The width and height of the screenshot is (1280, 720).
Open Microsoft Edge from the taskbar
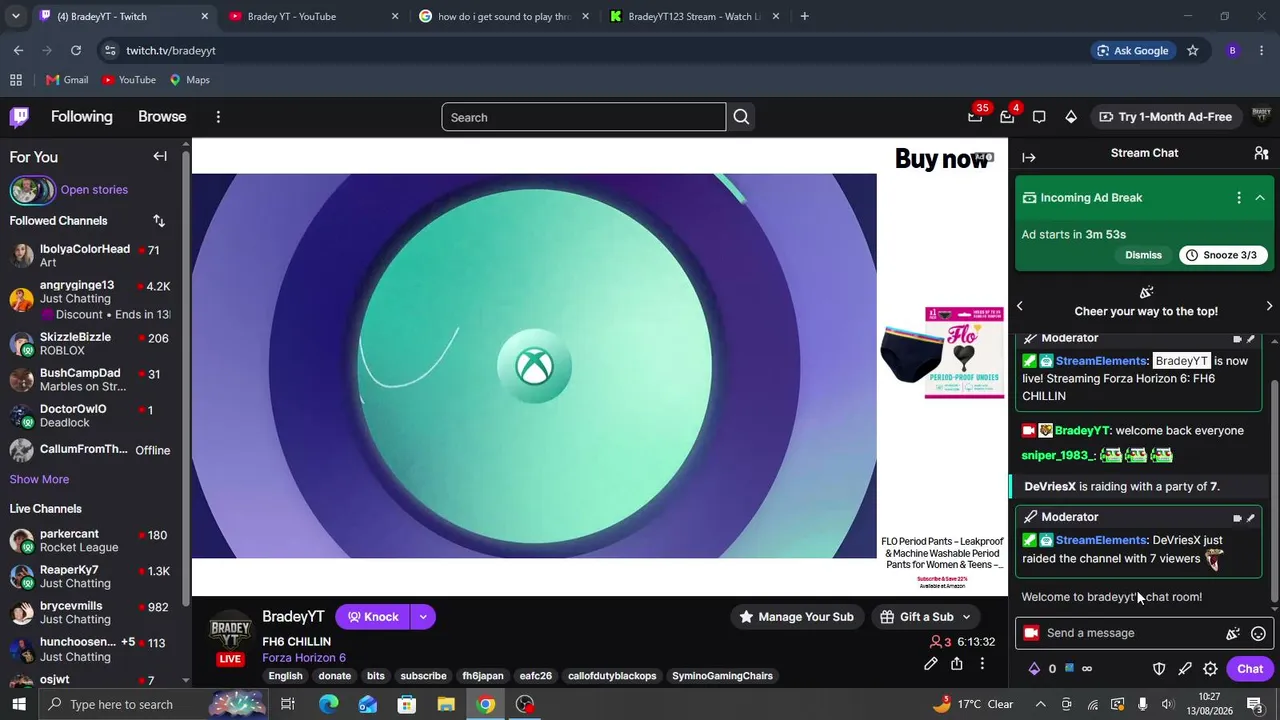click(328, 704)
